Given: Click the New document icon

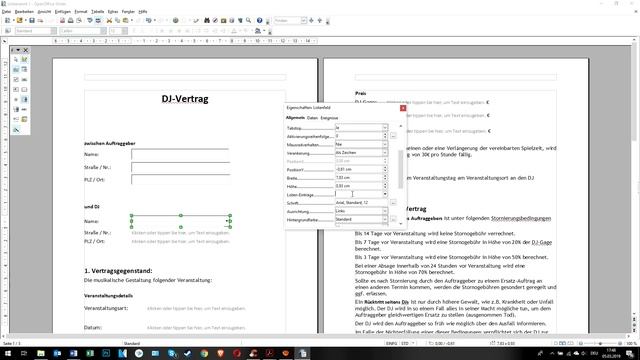Looking at the screenshot, I should click(7, 20).
